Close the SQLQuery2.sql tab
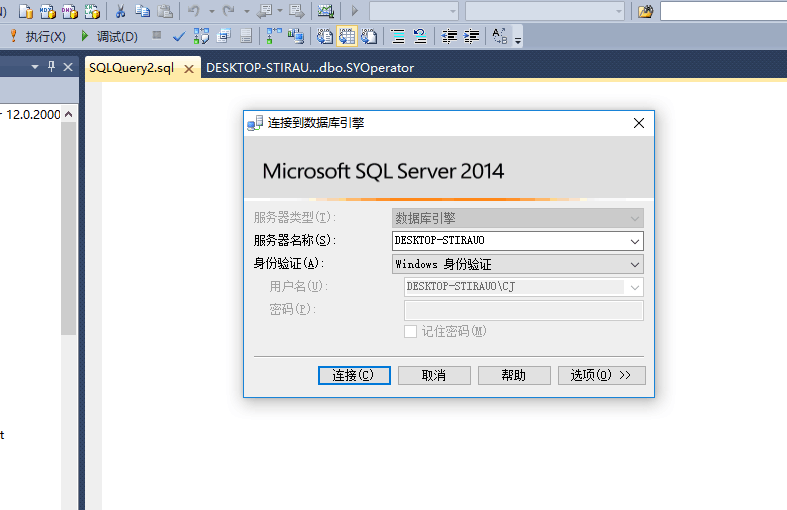The image size is (787, 510). [x=189, y=69]
